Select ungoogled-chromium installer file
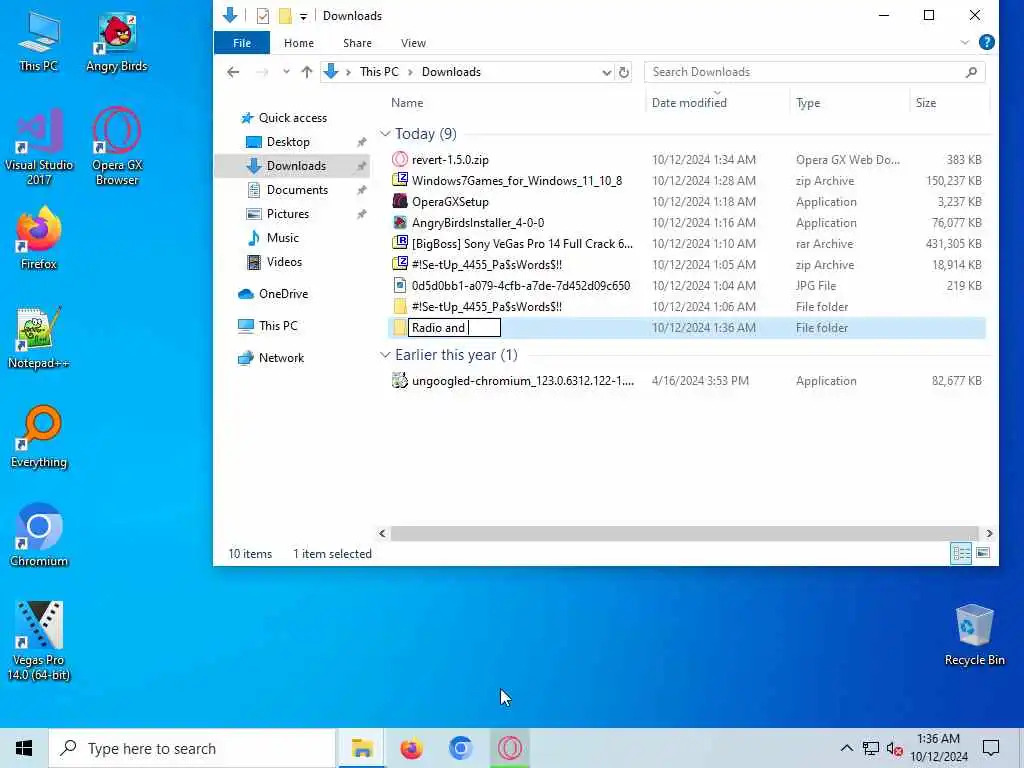 pyautogui.click(x=522, y=381)
